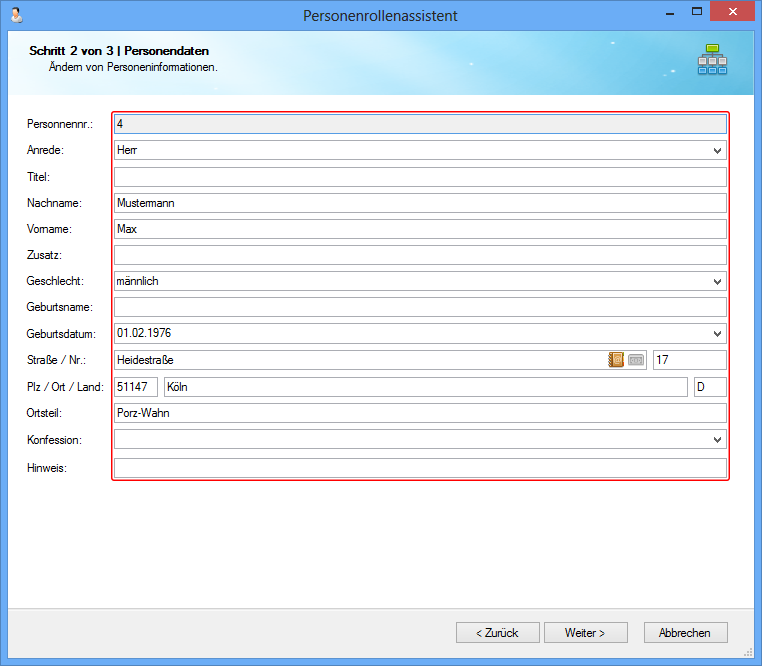This screenshot has height=666, width=762.
Task: Click heading Schritt 2 von 3 | Personendaten
Action: click(119, 51)
